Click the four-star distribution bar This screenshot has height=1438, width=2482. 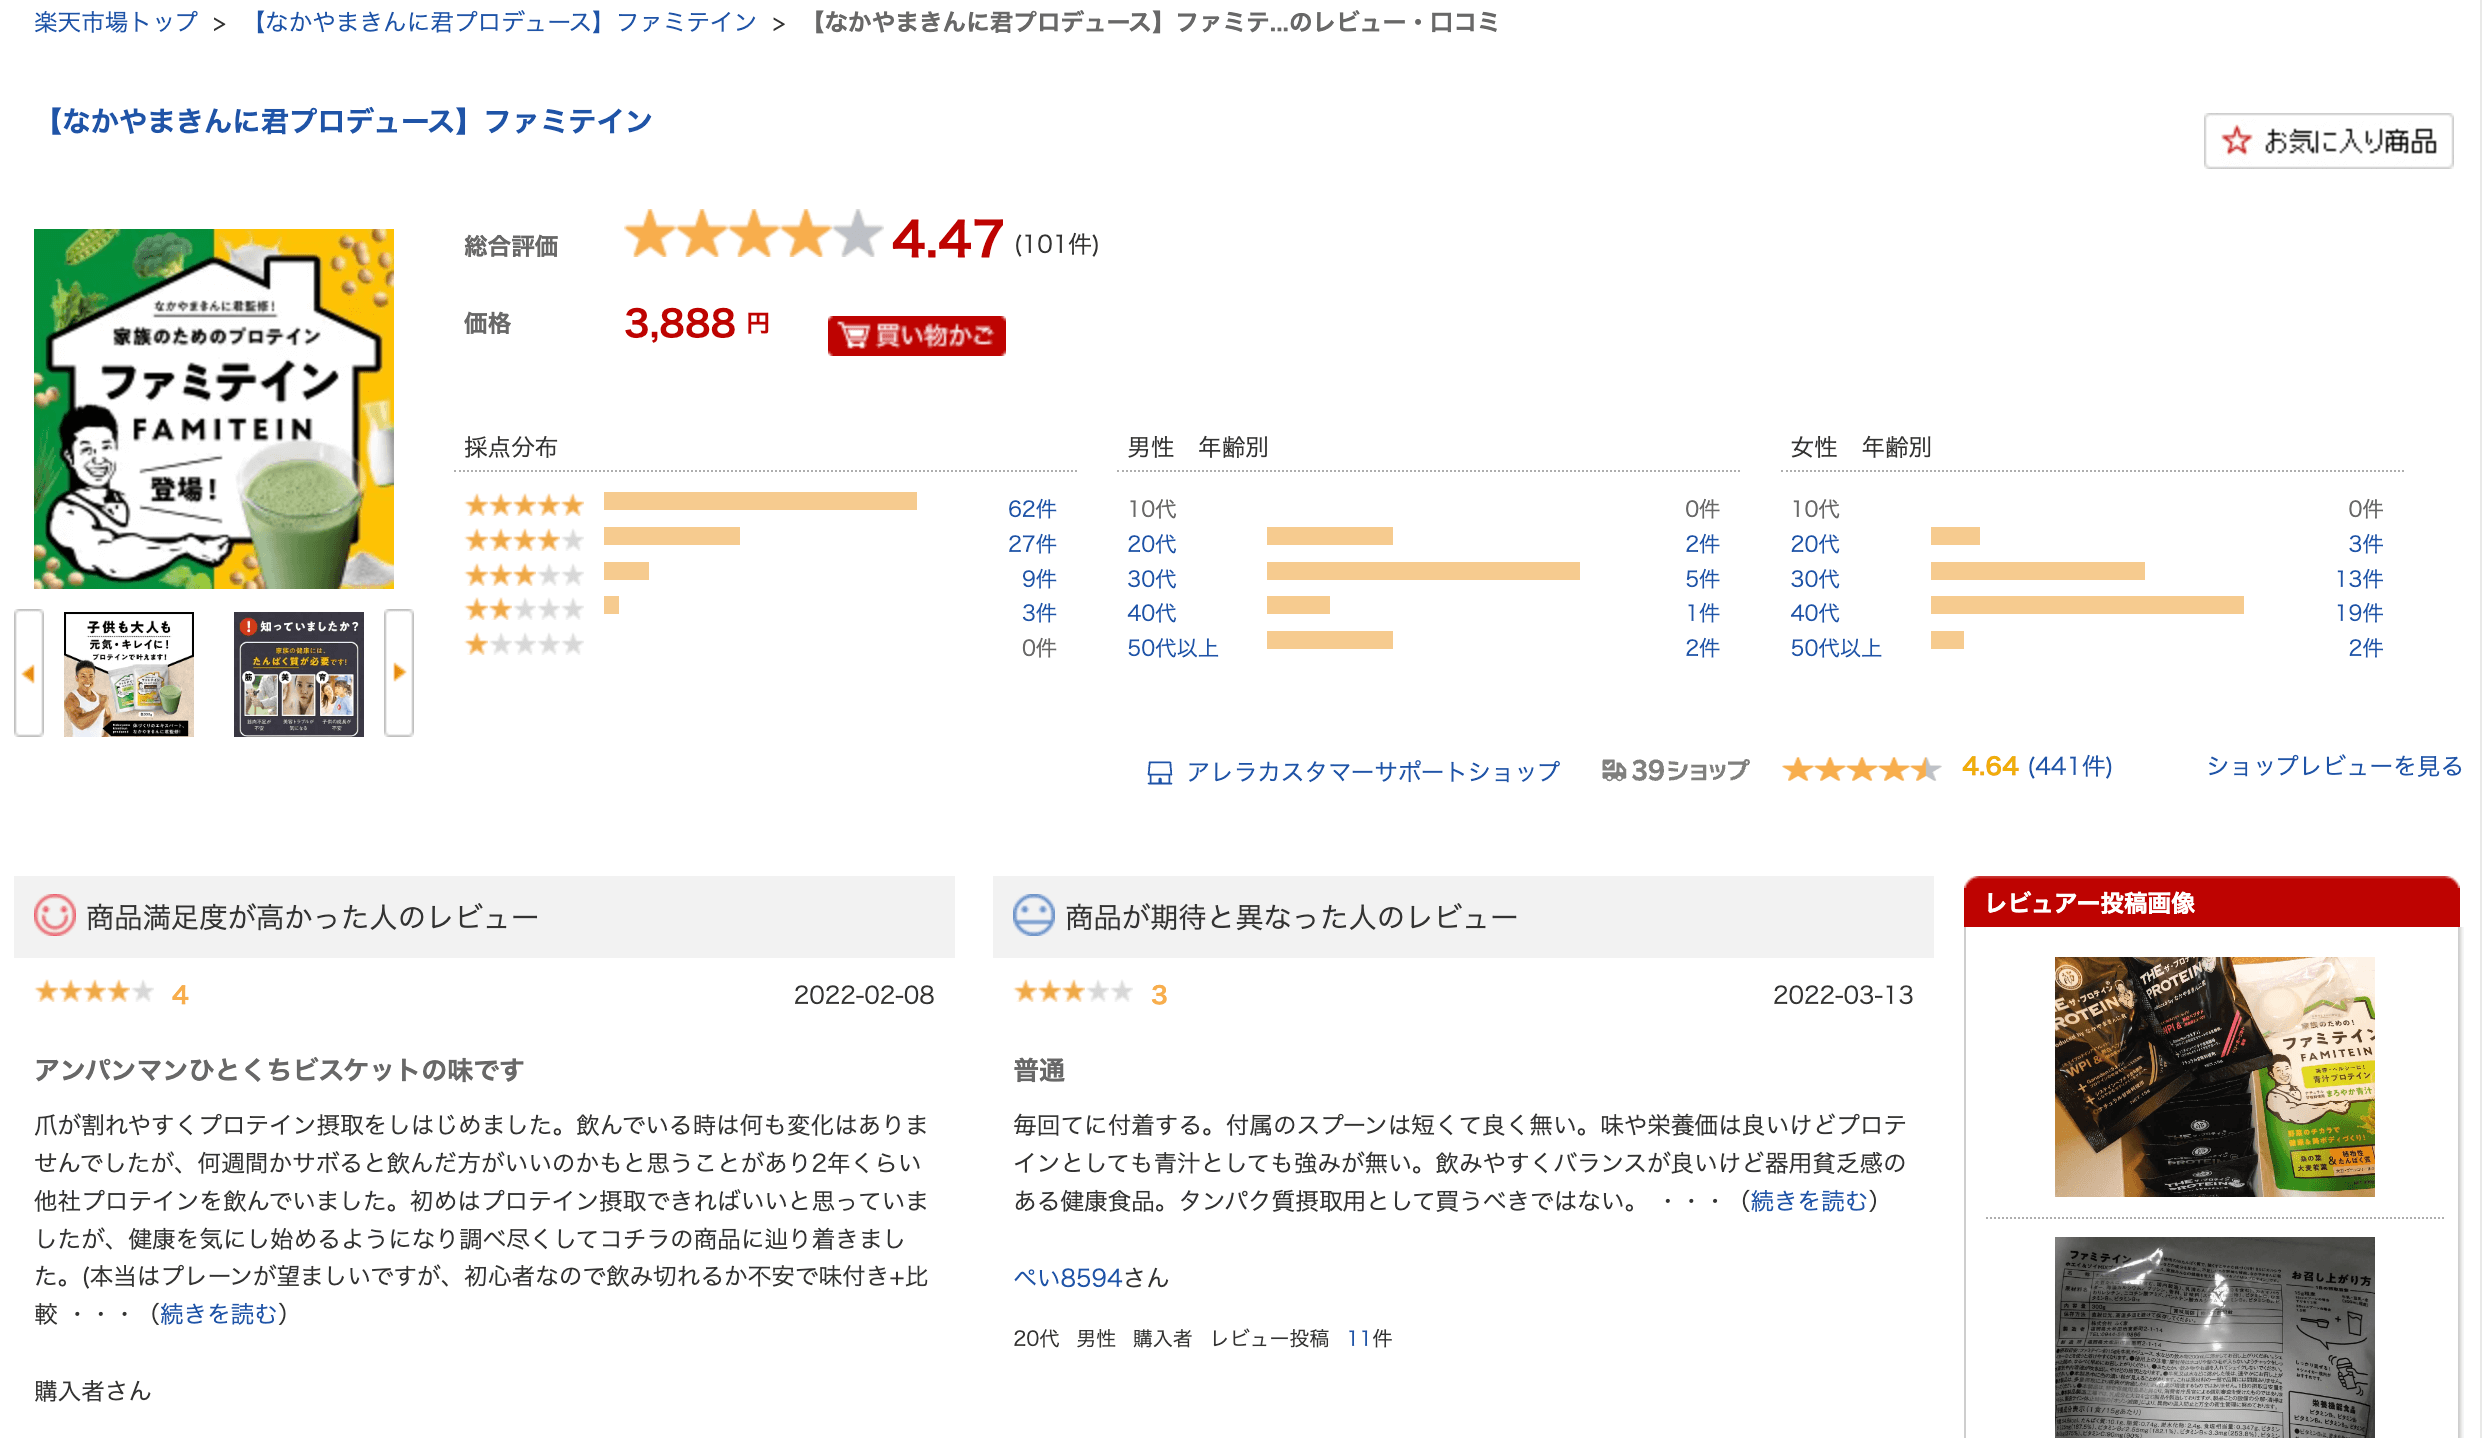pyautogui.click(x=672, y=536)
